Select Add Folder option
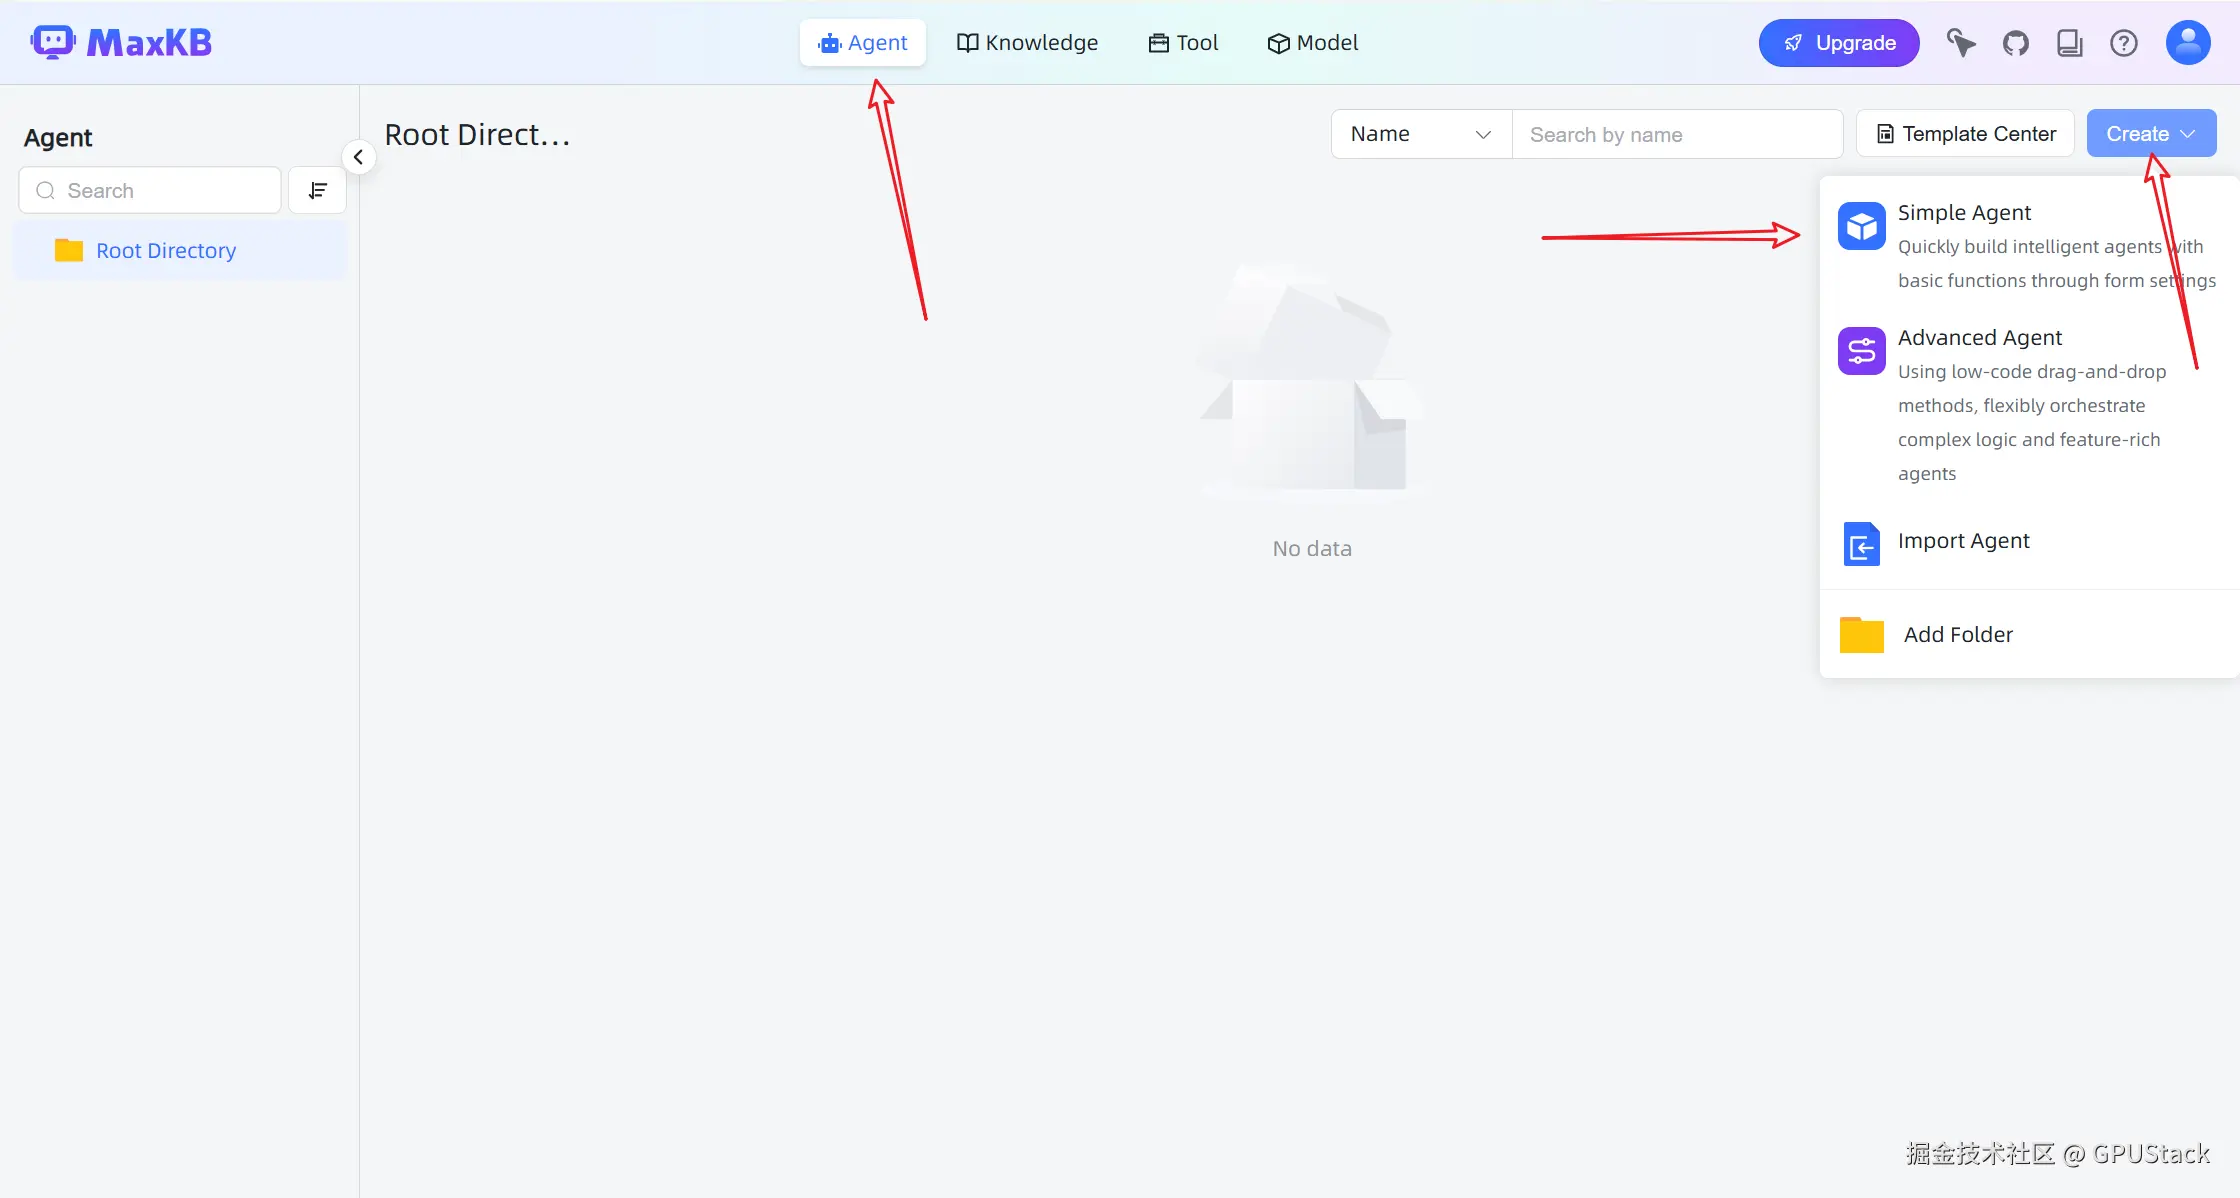This screenshot has height=1198, width=2240. pos(1957,635)
